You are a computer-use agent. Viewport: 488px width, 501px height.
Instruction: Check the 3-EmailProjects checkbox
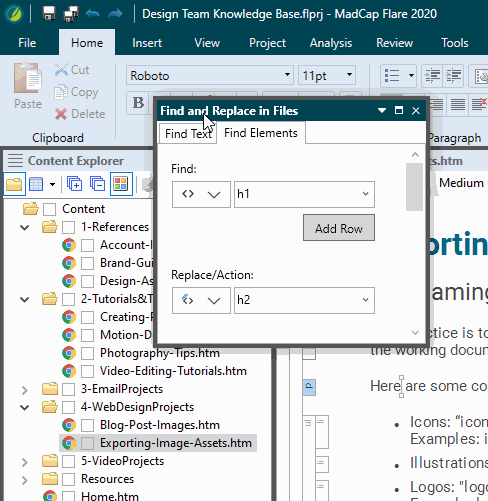68,389
